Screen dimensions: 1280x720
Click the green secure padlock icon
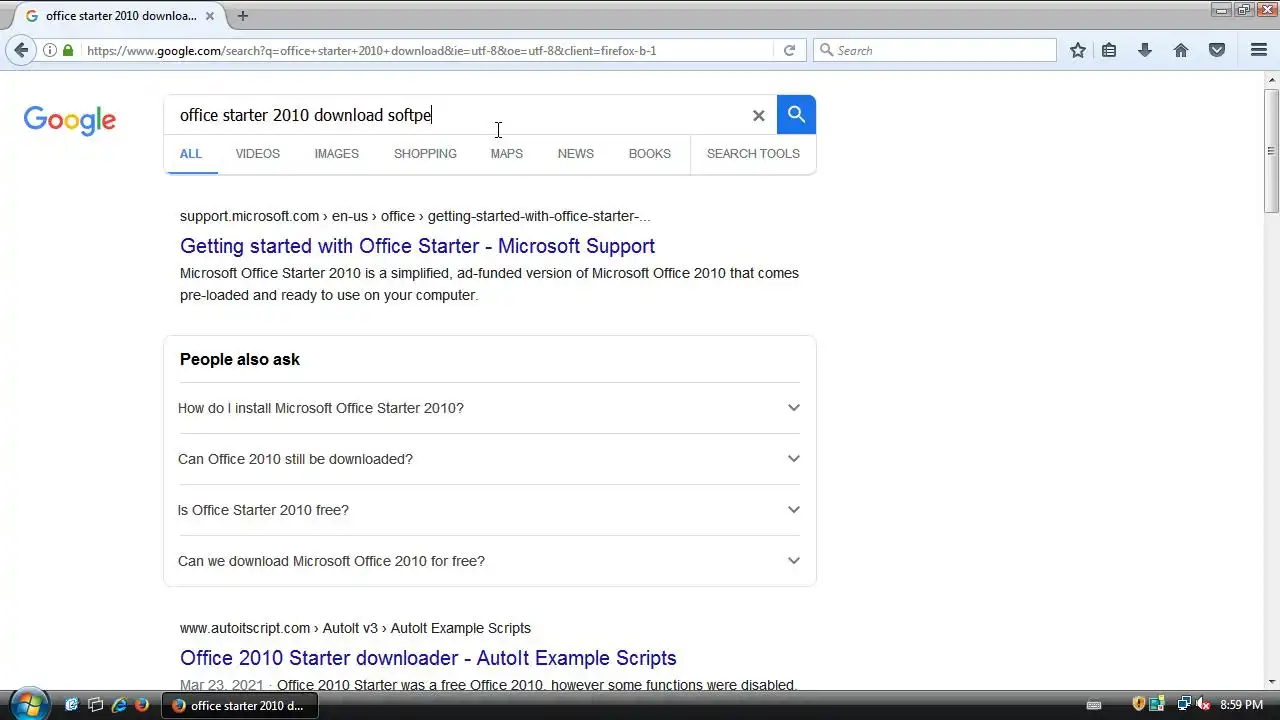point(68,50)
